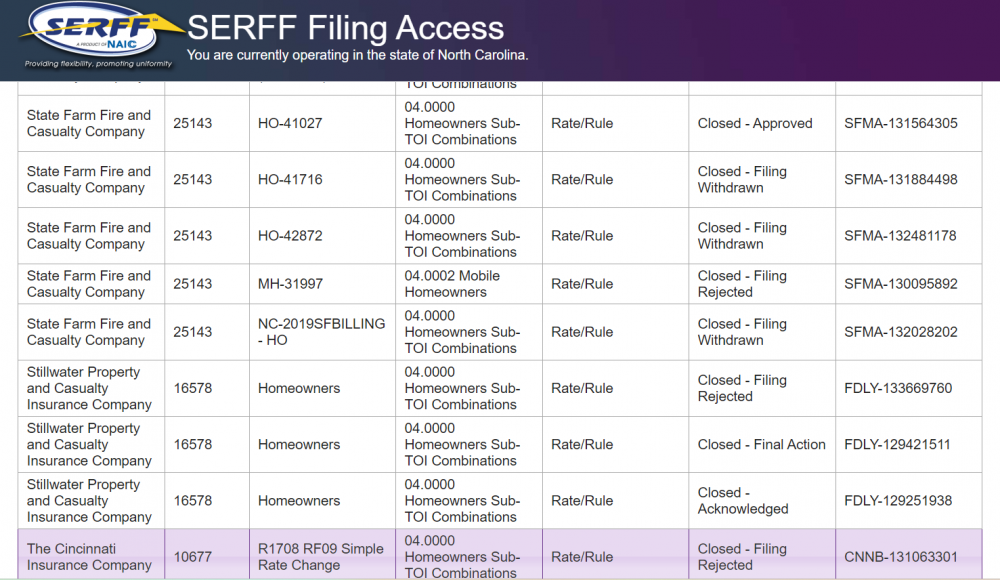Select the Closed - Acknowledged status cell

(743, 500)
